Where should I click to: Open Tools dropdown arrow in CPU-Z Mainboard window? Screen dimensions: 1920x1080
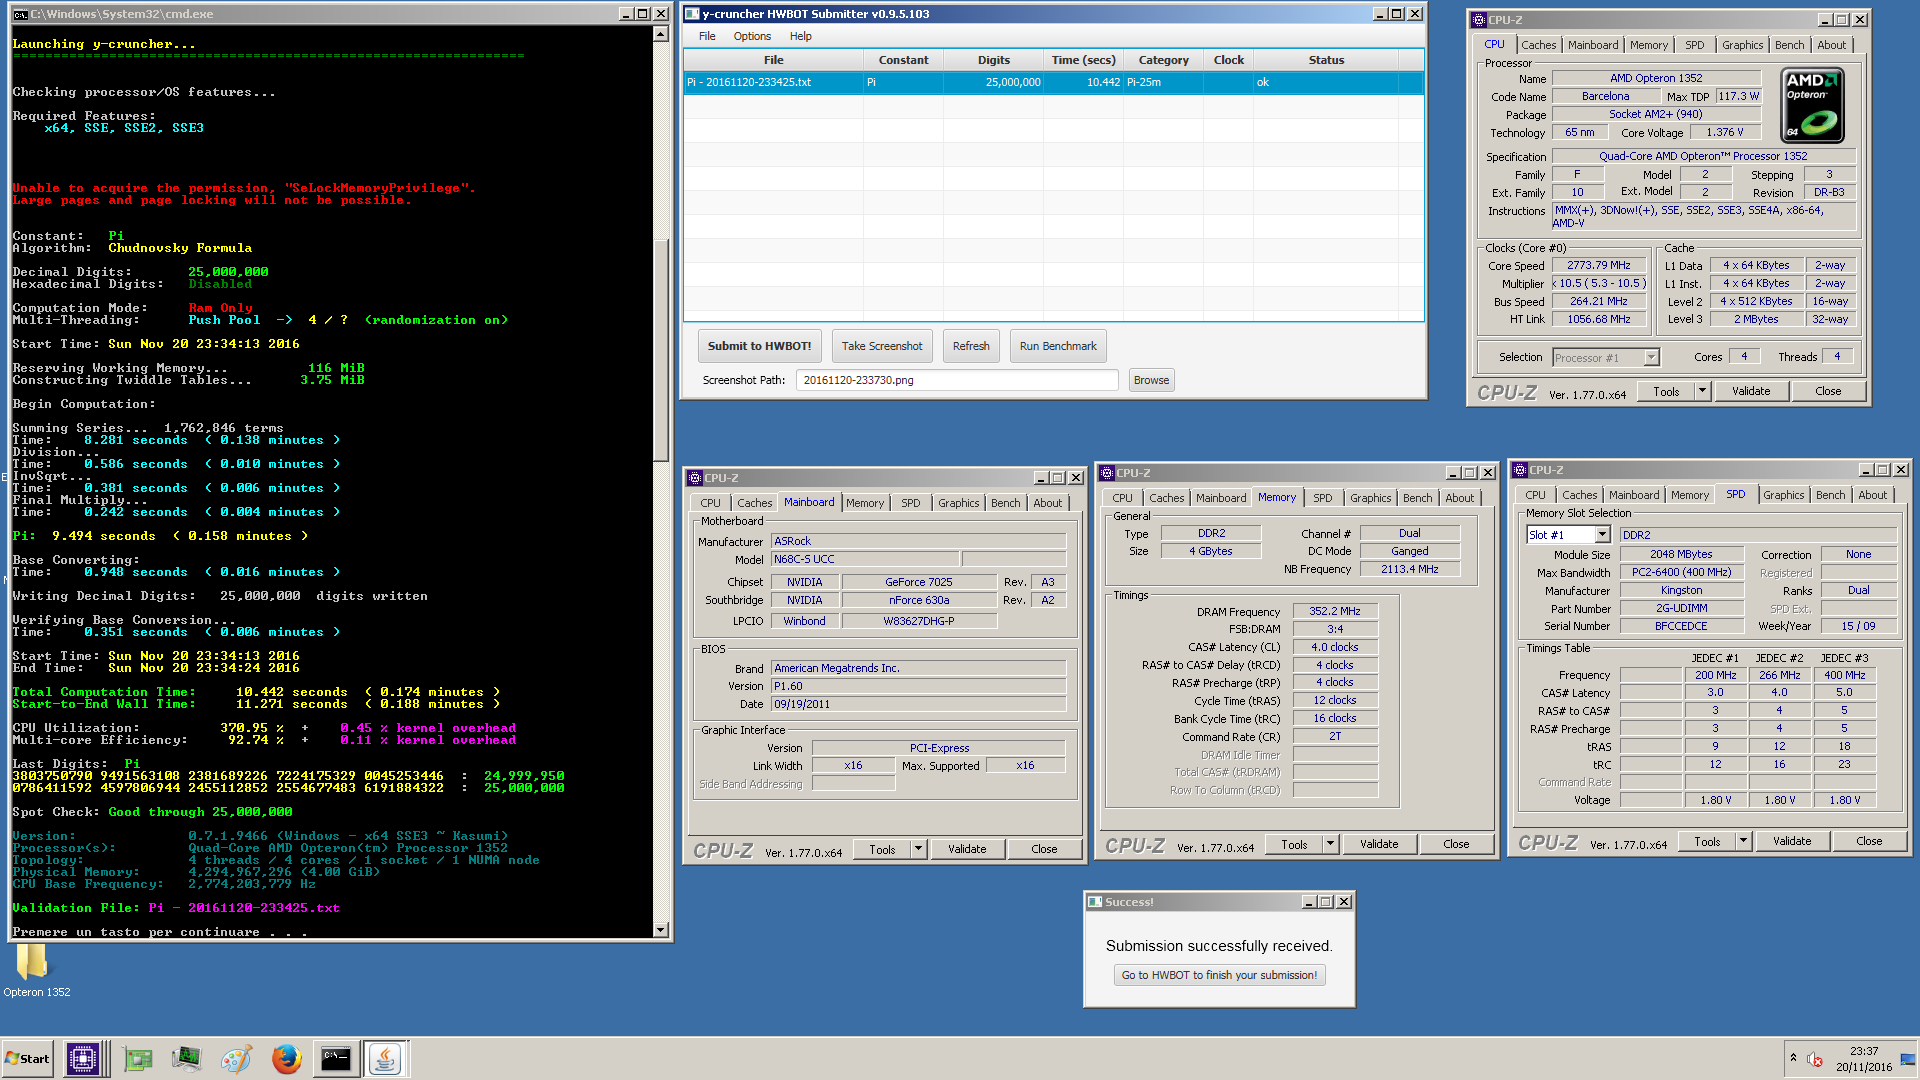918,849
